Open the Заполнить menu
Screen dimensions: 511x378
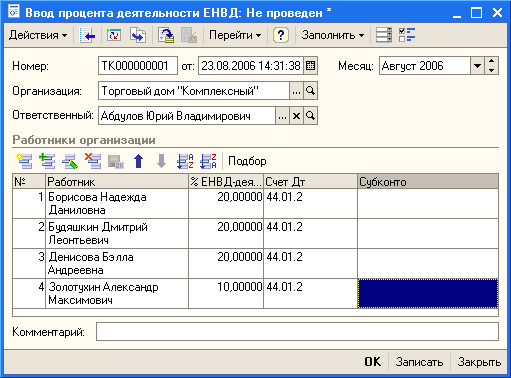(332, 35)
